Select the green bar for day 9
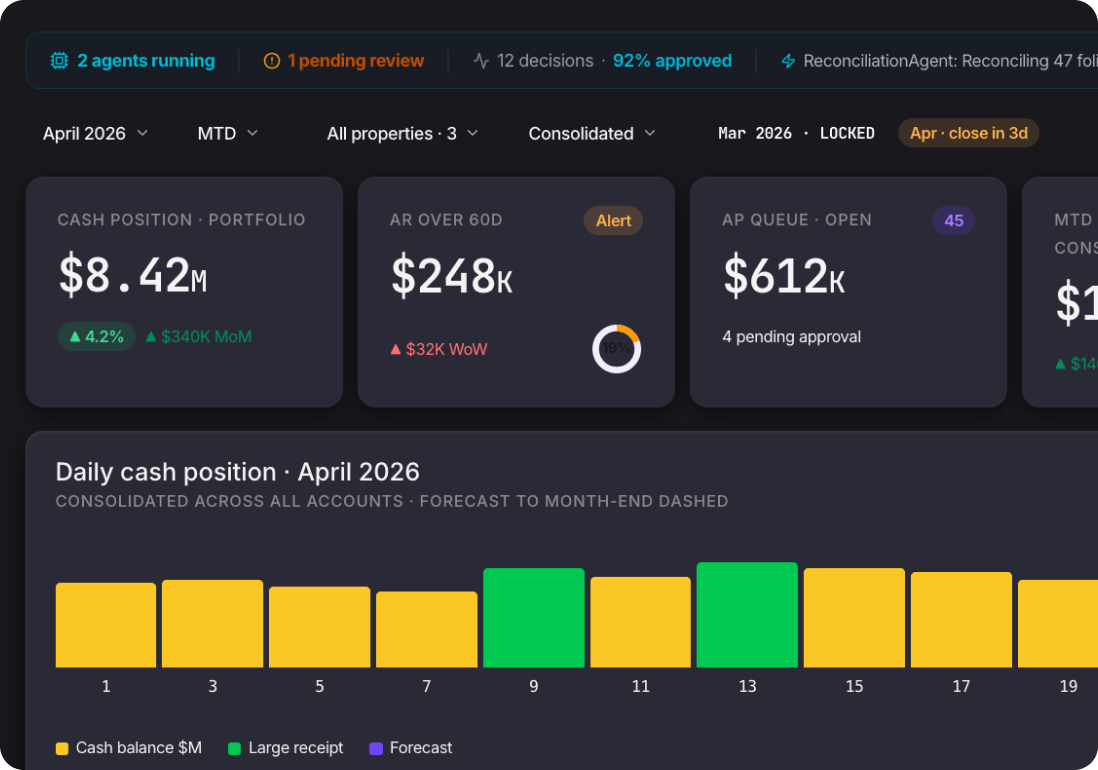Screen dimensions: 1098x770 (x=534, y=617)
